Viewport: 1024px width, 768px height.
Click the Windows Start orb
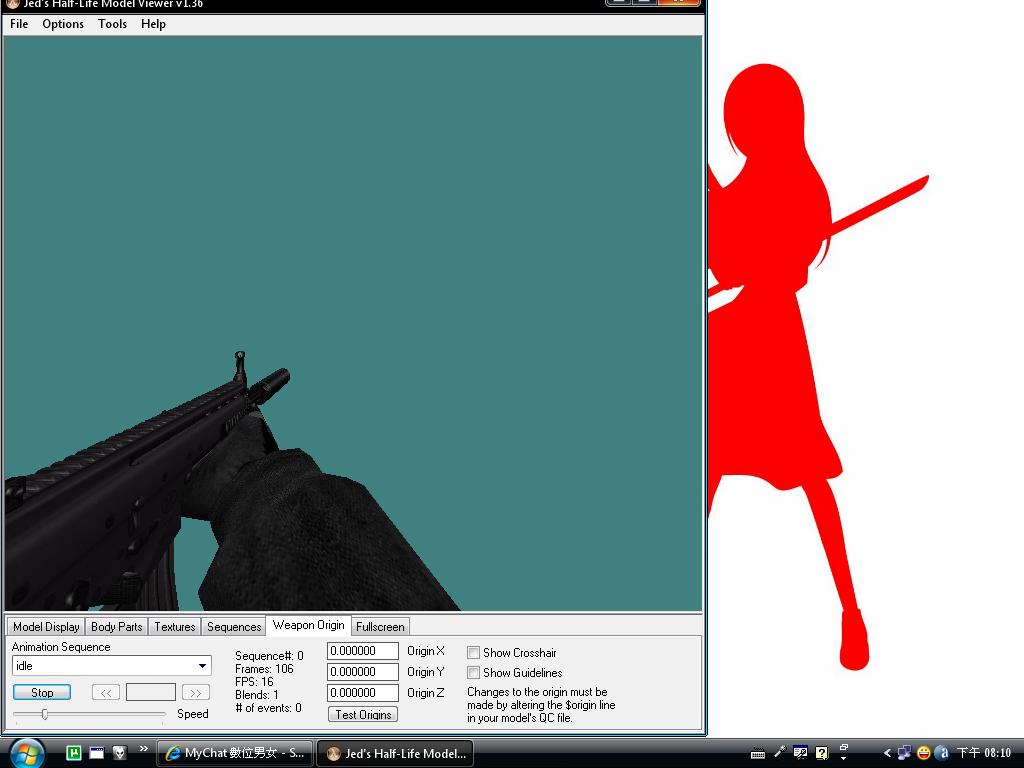[x=27, y=753]
